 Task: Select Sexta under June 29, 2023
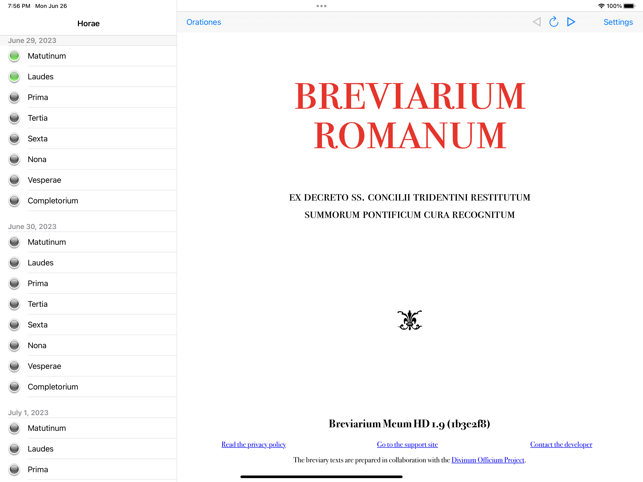click(88, 139)
